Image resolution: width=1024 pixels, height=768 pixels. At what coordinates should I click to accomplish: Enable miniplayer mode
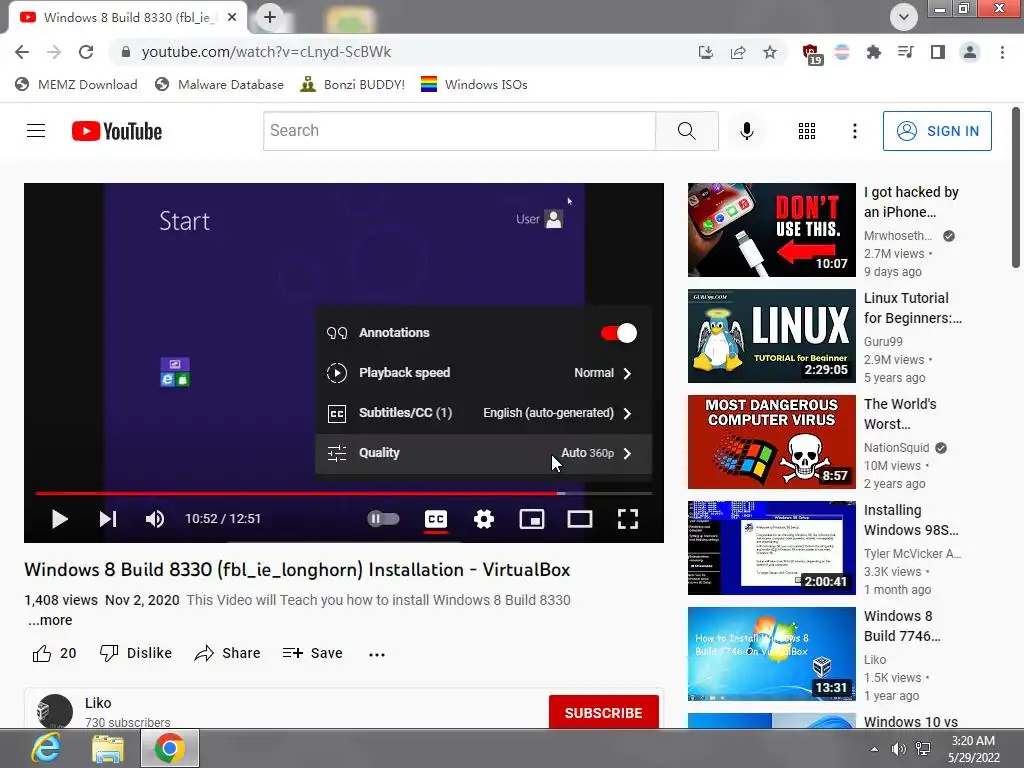(x=532, y=519)
